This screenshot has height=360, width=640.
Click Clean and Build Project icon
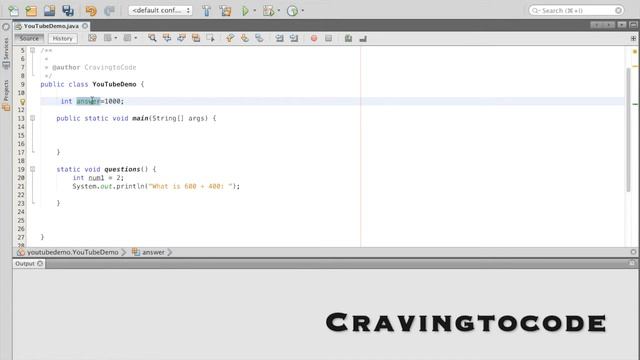225,11
